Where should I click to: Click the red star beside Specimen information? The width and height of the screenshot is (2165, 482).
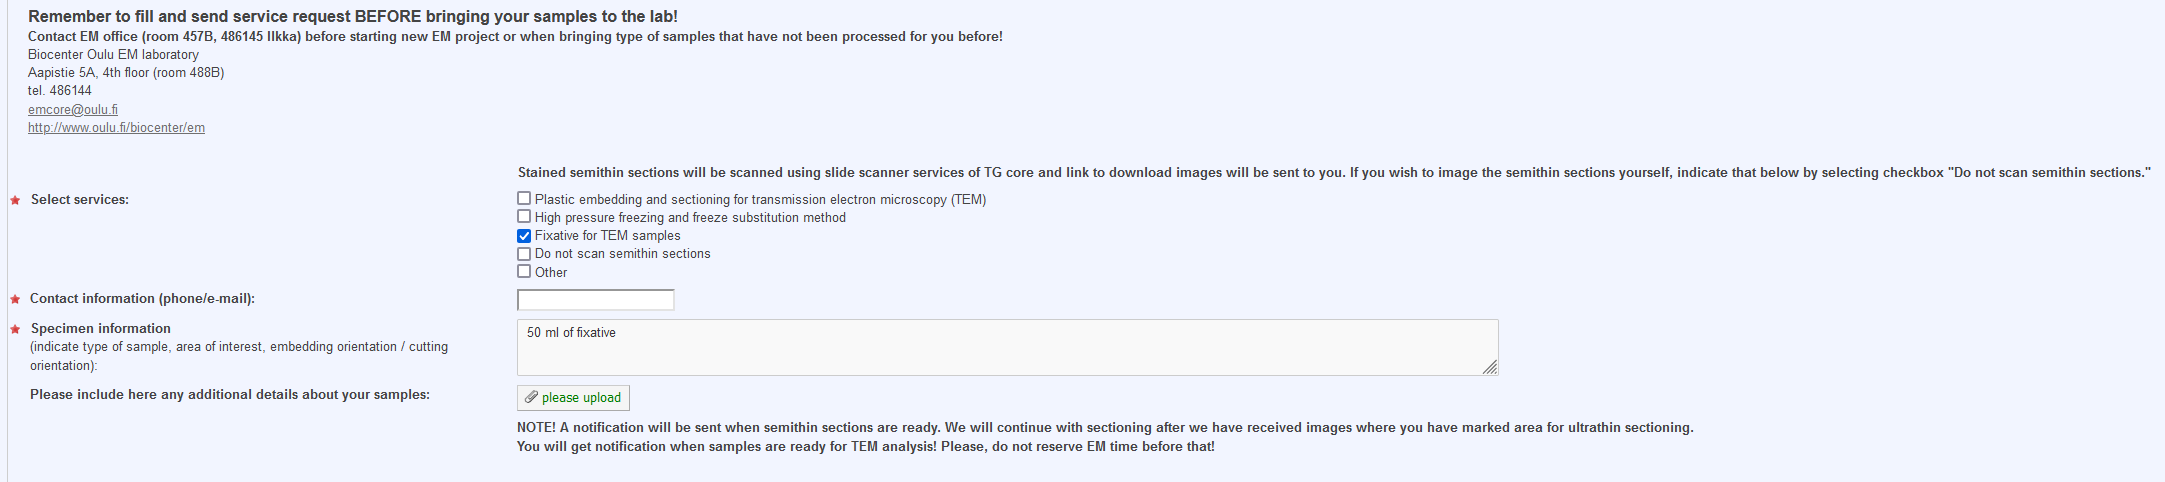pyautogui.click(x=15, y=330)
